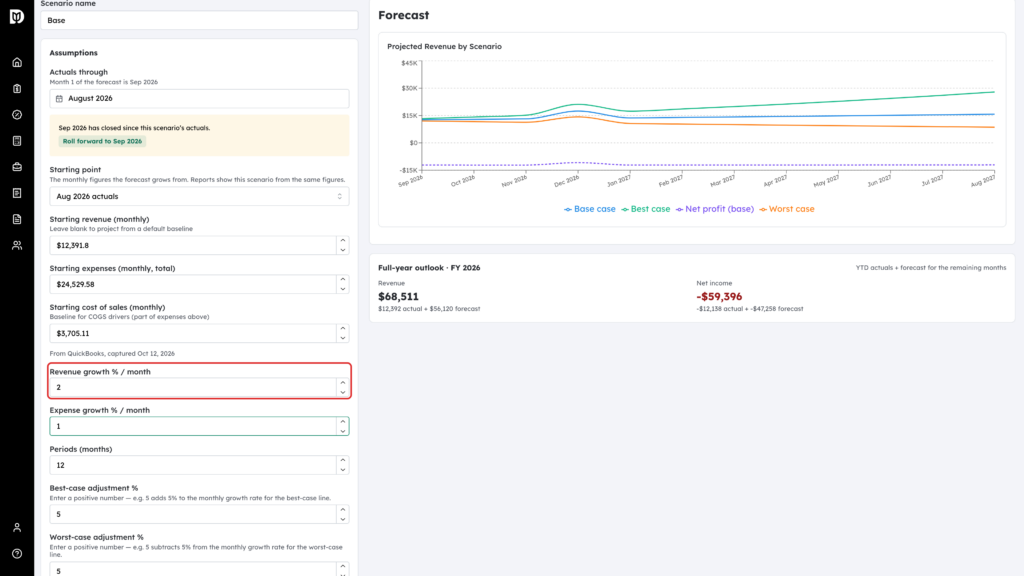Open the Actuals through date picker field
Screen dimensions: 1024x576
(x=199, y=99)
